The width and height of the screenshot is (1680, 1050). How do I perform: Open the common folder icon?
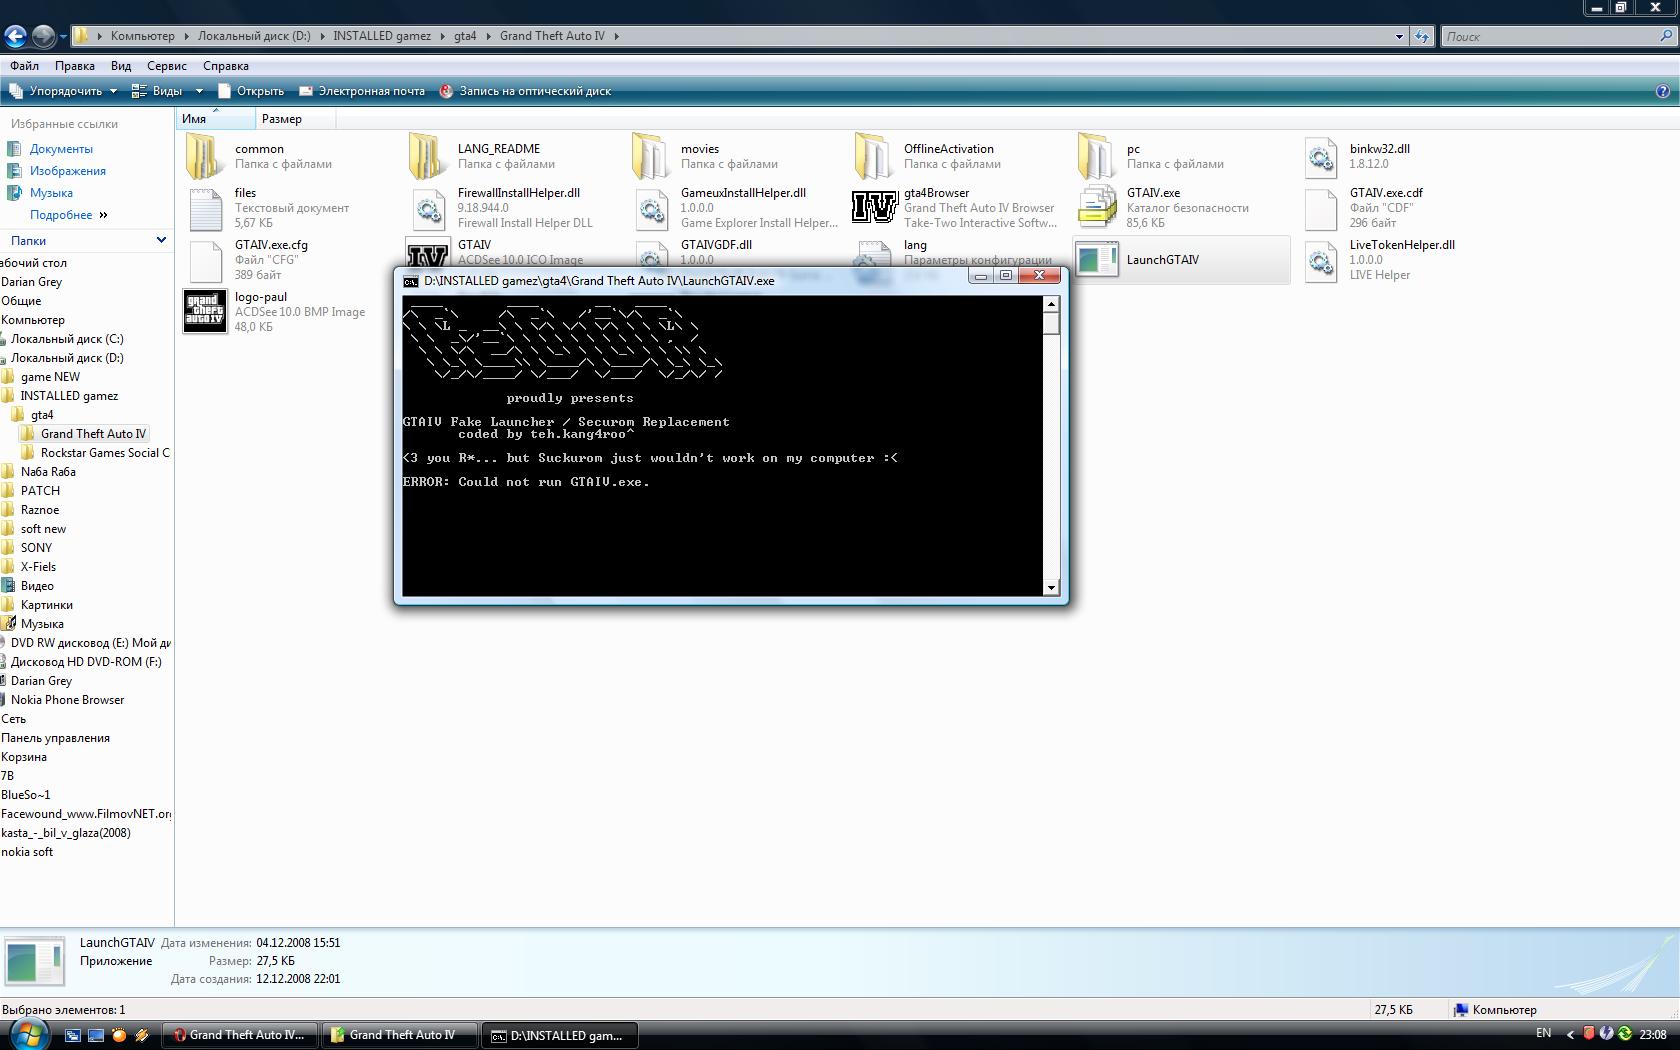(x=205, y=157)
